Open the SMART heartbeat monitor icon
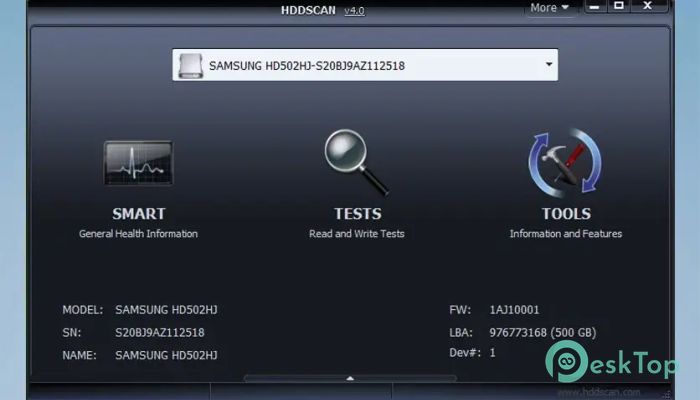The height and width of the screenshot is (400, 700). pos(138,163)
